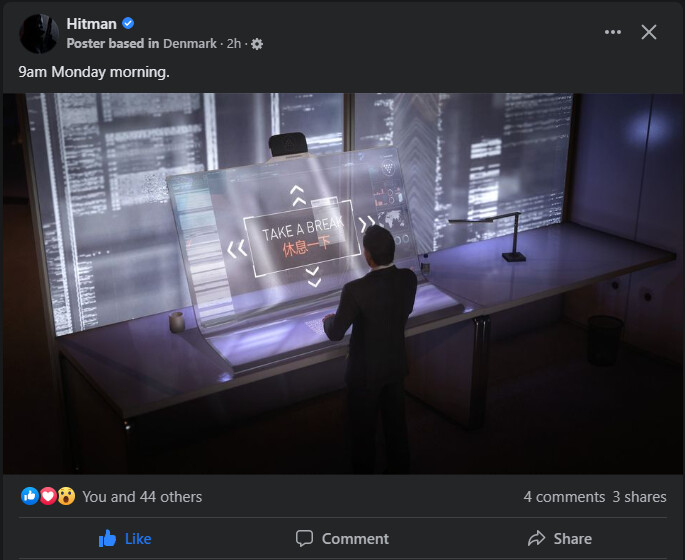Click the blue verified badge

[x=128, y=23]
